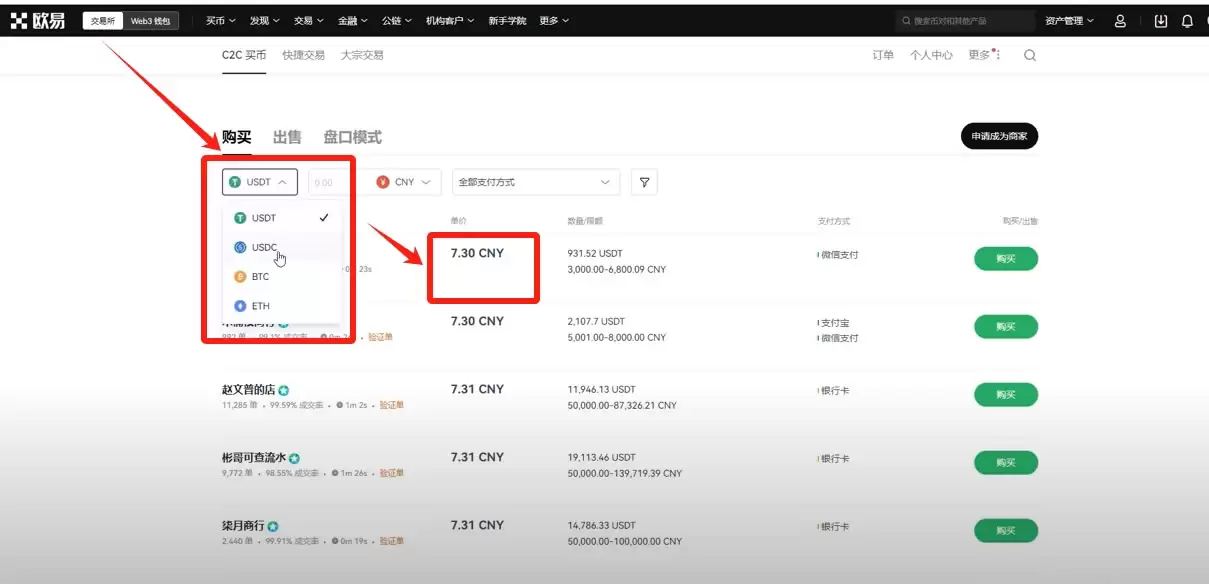Open the CNY fiat currency dropdown
This screenshot has height=584, width=1209.
[x=404, y=182]
